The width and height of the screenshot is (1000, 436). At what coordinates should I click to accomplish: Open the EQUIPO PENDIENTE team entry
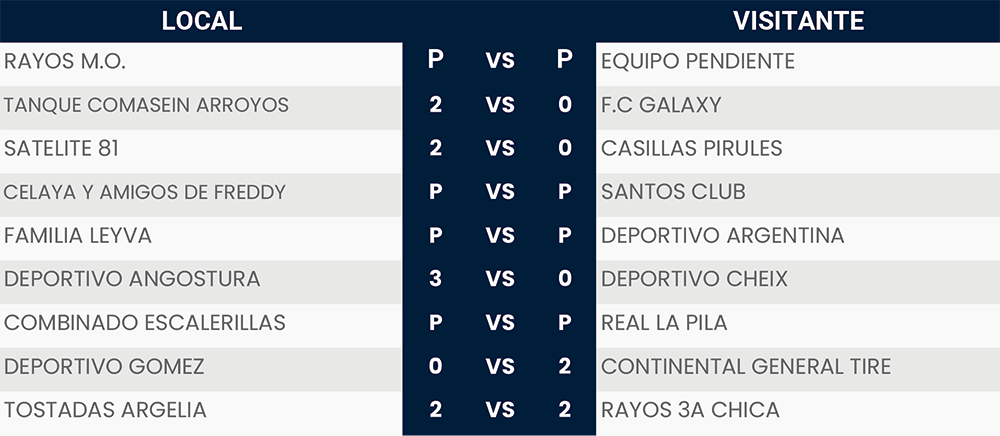[x=698, y=61]
